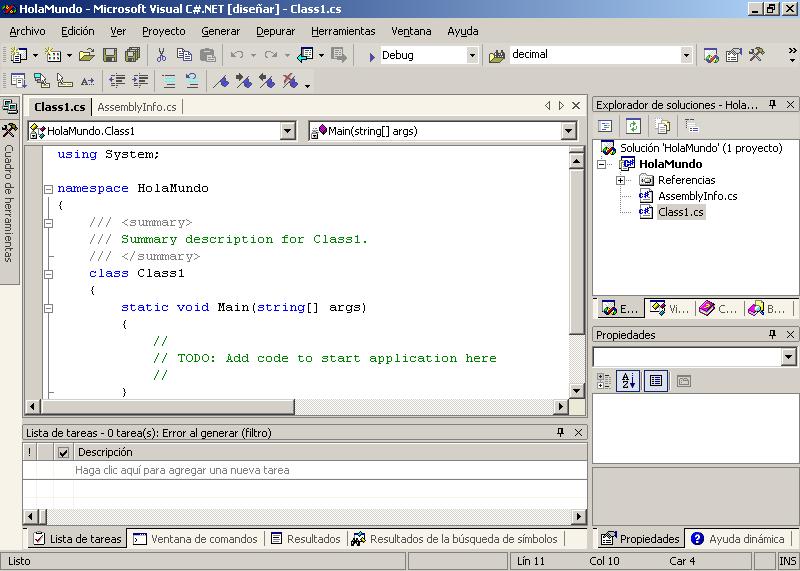Switch to the Ventana de comandos tab
This screenshot has width=800, height=571.
tap(195, 539)
